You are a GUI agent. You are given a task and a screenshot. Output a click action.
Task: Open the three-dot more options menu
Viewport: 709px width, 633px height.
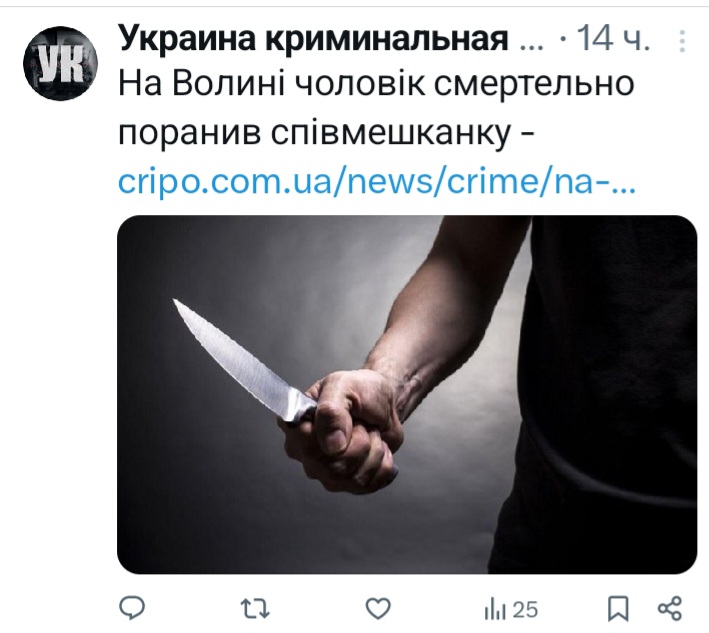point(682,41)
